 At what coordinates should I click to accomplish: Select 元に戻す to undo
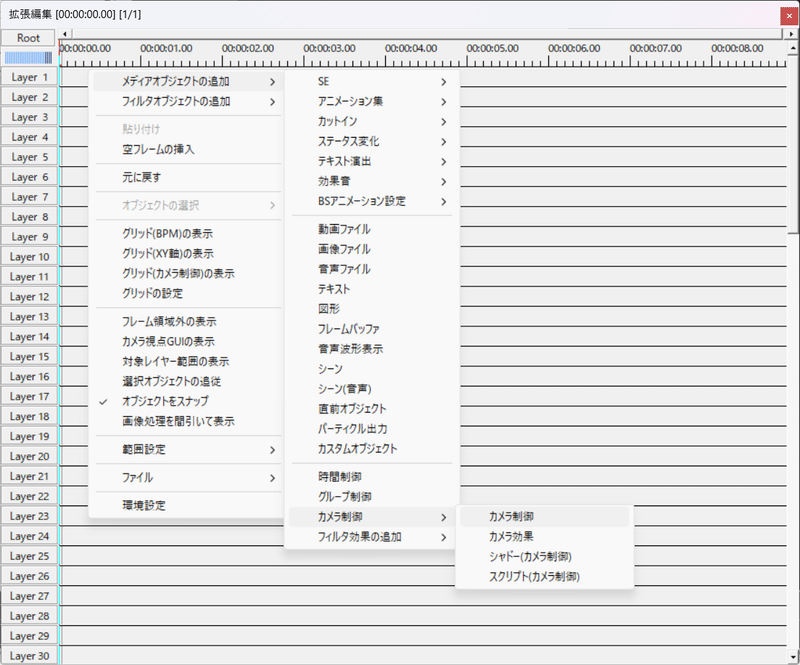coord(187,178)
